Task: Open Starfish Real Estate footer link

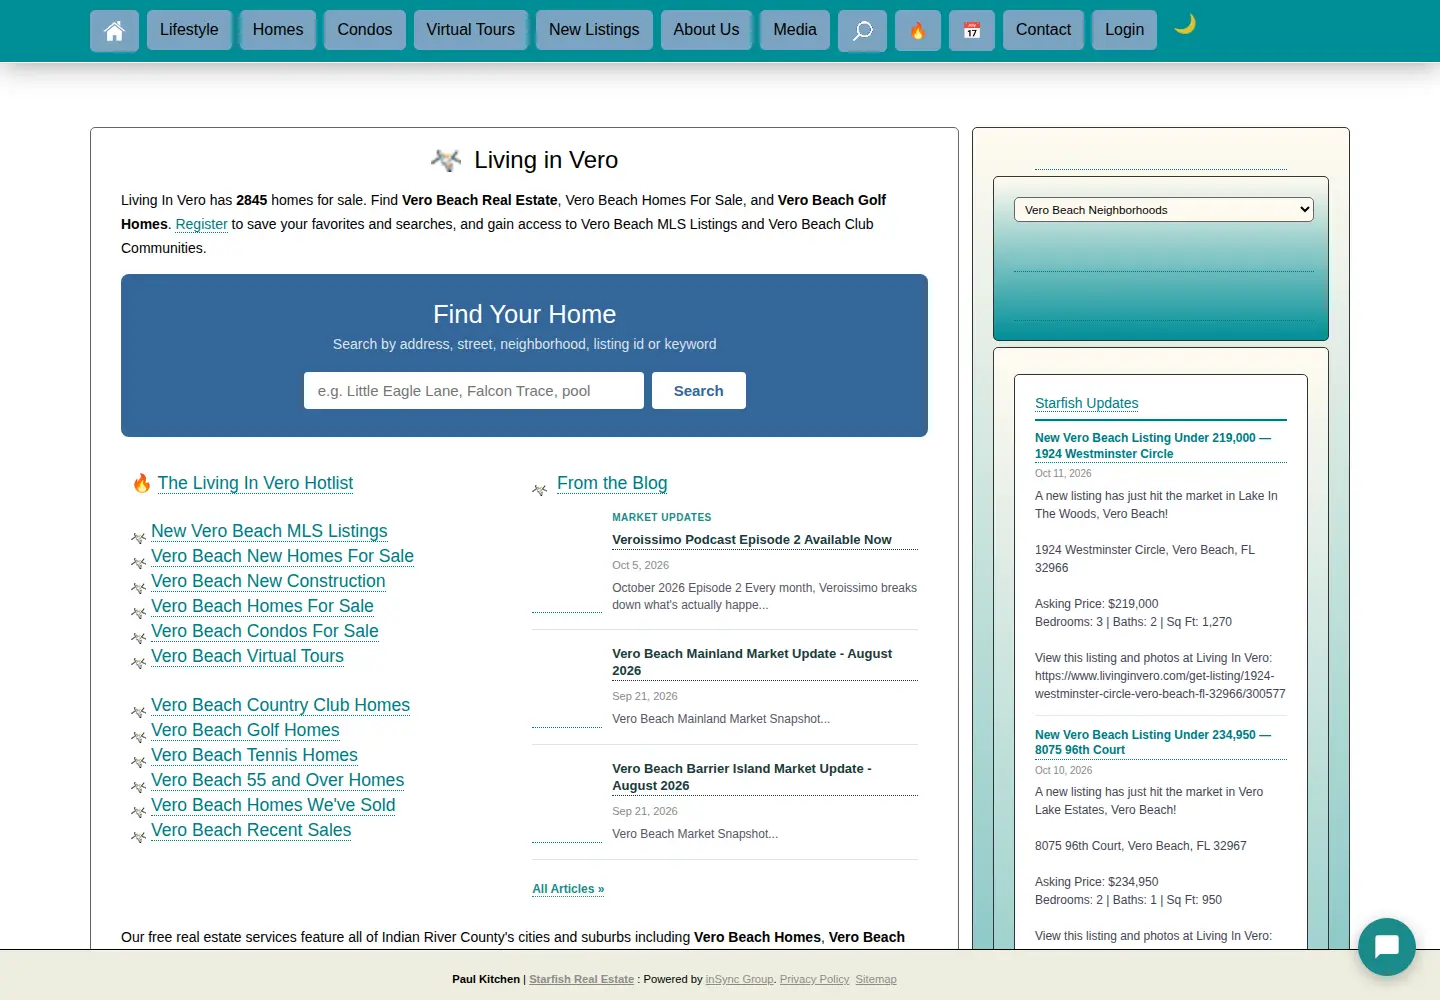Action: click(581, 979)
